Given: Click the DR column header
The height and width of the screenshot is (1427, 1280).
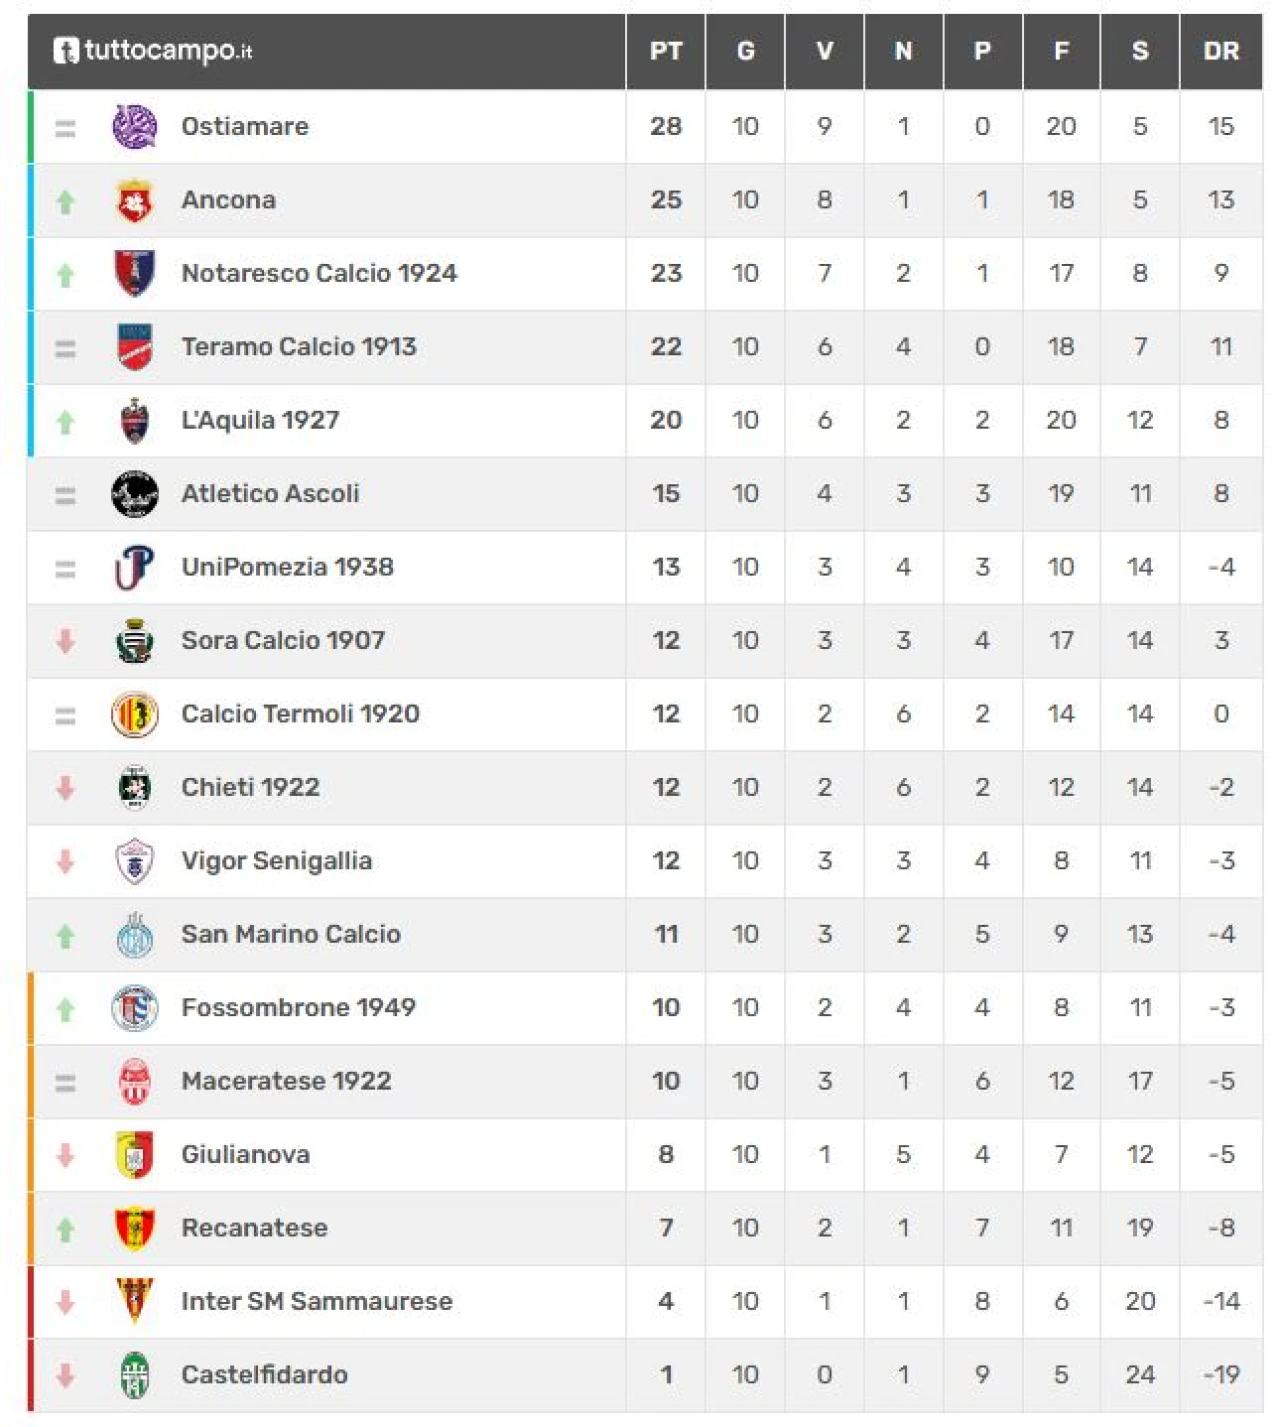Looking at the screenshot, I should click(x=1221, y=51).
